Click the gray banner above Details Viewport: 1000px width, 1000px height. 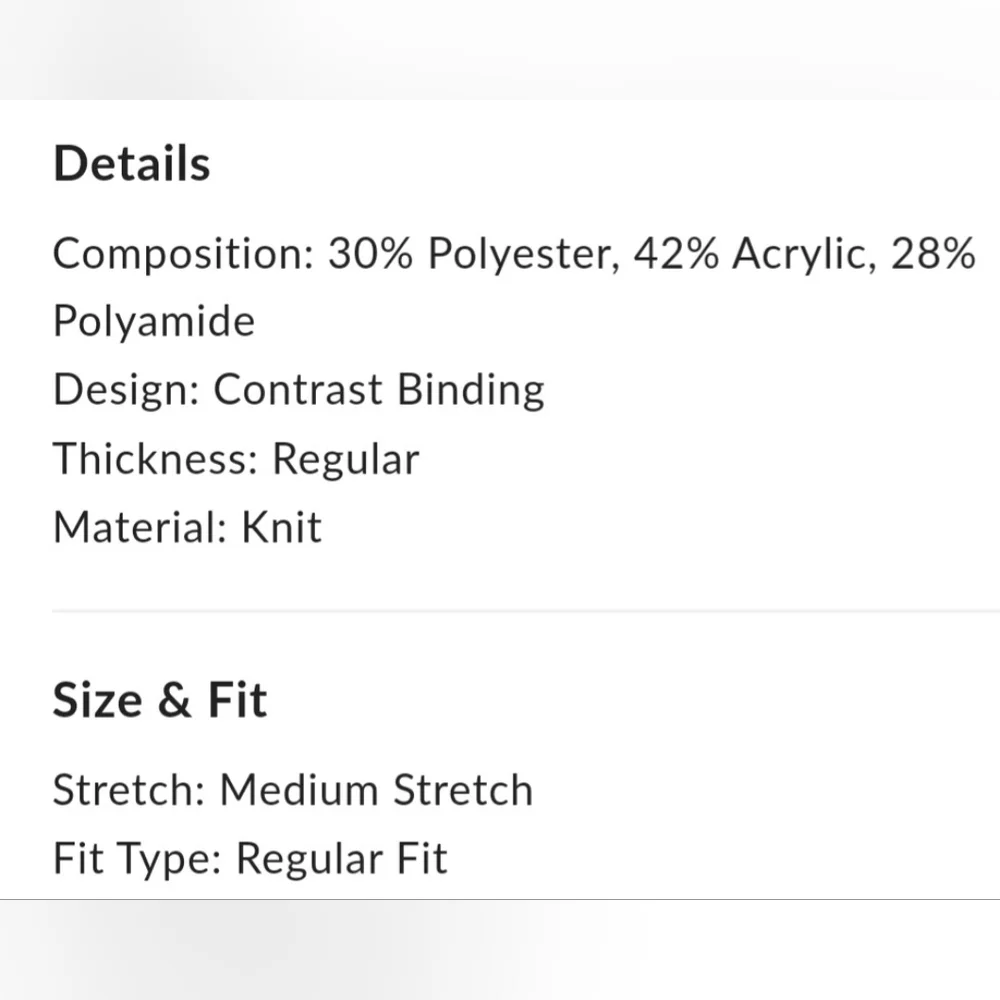(500, 48)
